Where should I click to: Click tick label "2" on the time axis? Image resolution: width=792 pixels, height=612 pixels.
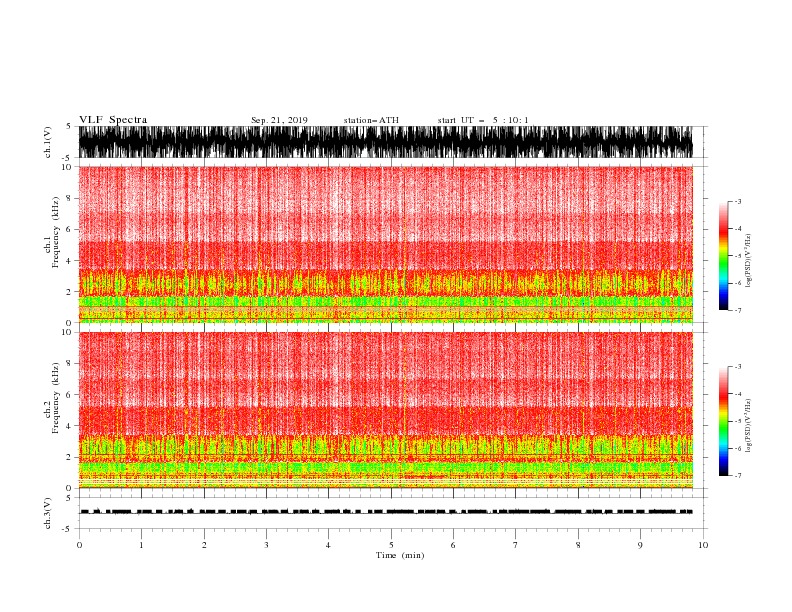coord(204,545)
